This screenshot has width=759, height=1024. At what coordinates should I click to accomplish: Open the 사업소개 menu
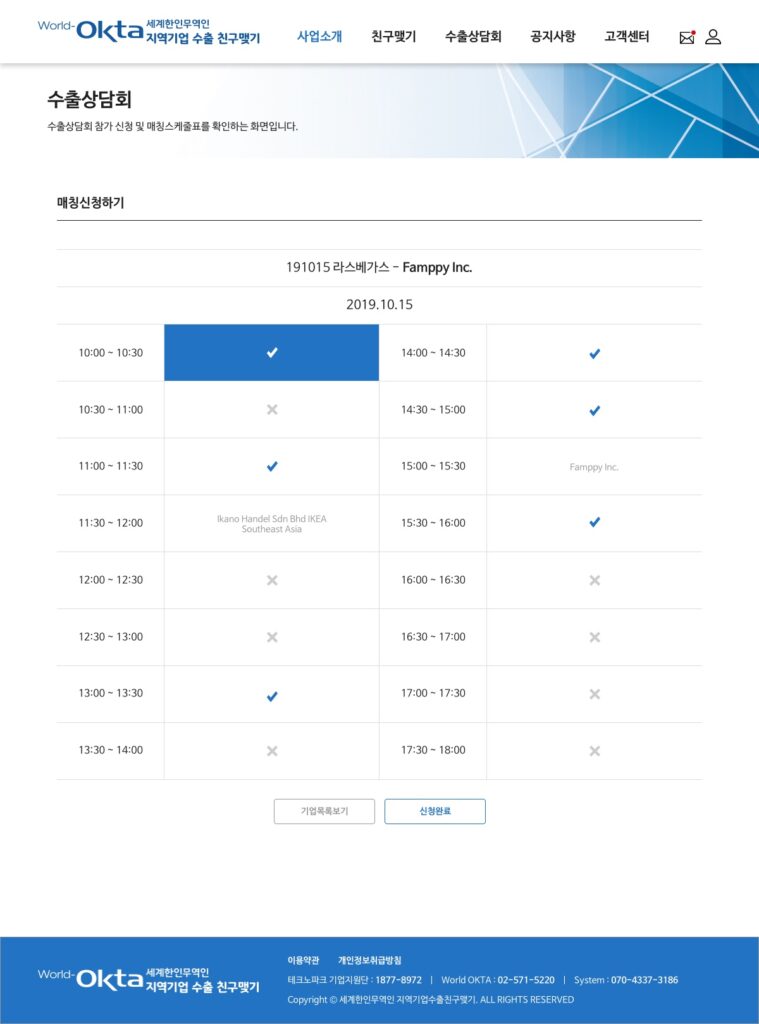(x=319, y=37)
